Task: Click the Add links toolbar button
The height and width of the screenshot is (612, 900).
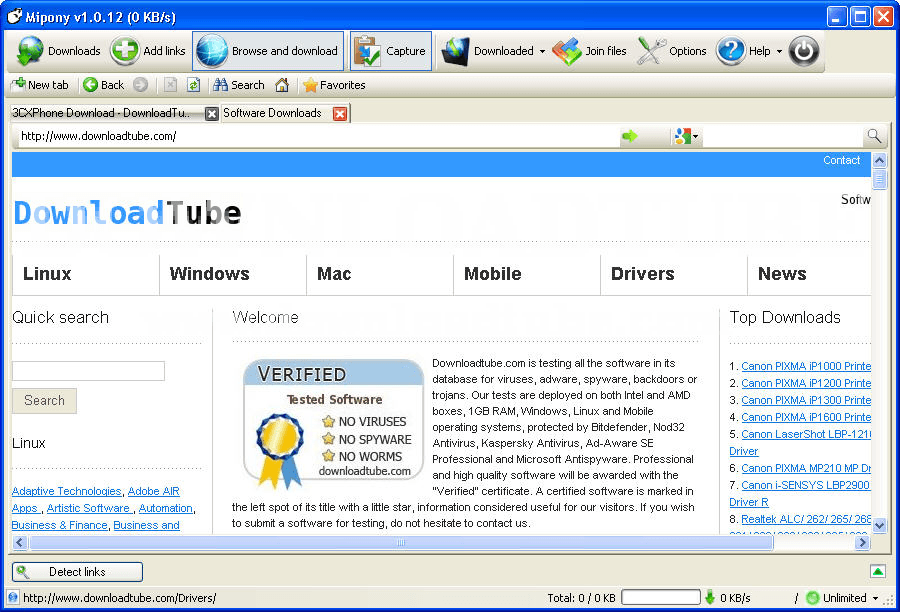Action: click(148, 51)
